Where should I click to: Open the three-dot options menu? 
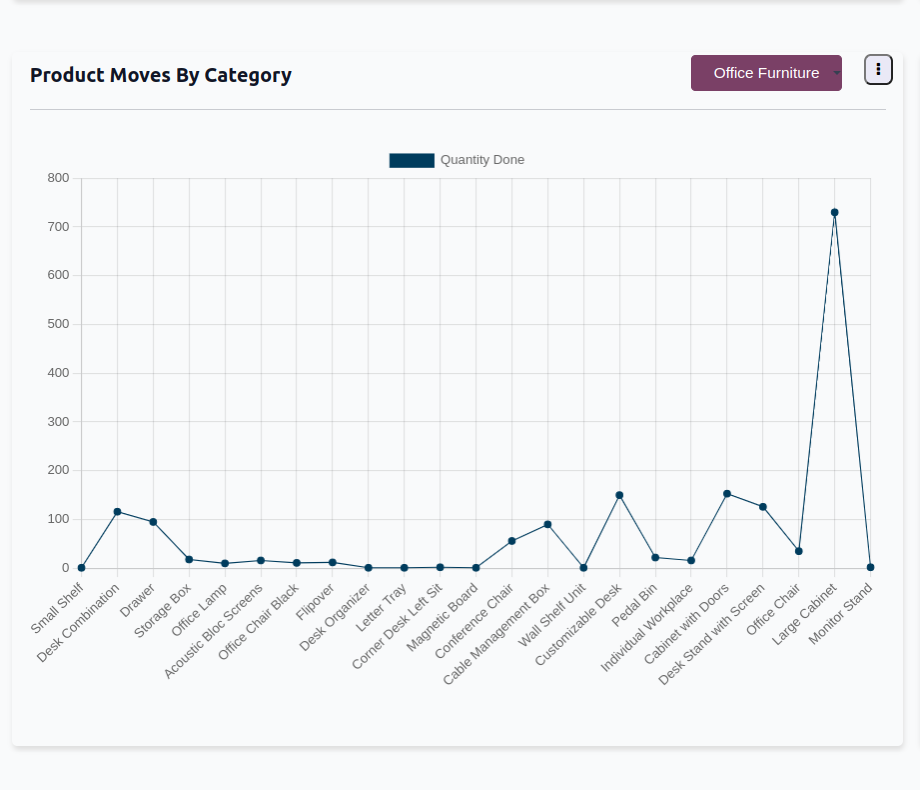(x=878, y=69)
